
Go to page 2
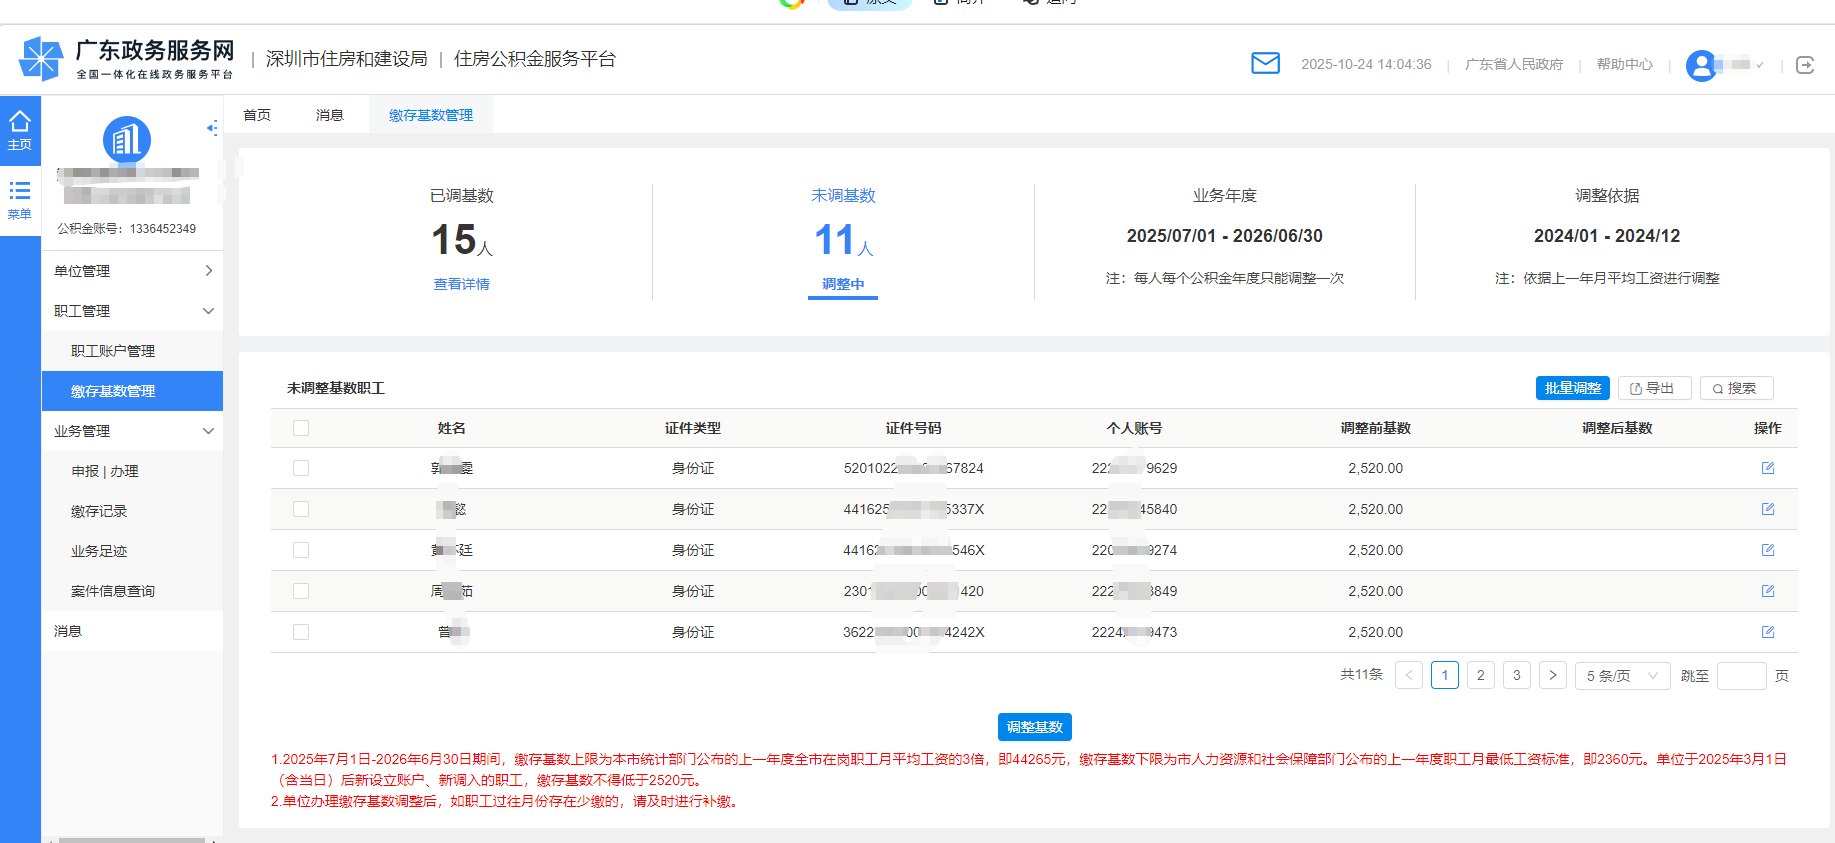(1481, 675)
